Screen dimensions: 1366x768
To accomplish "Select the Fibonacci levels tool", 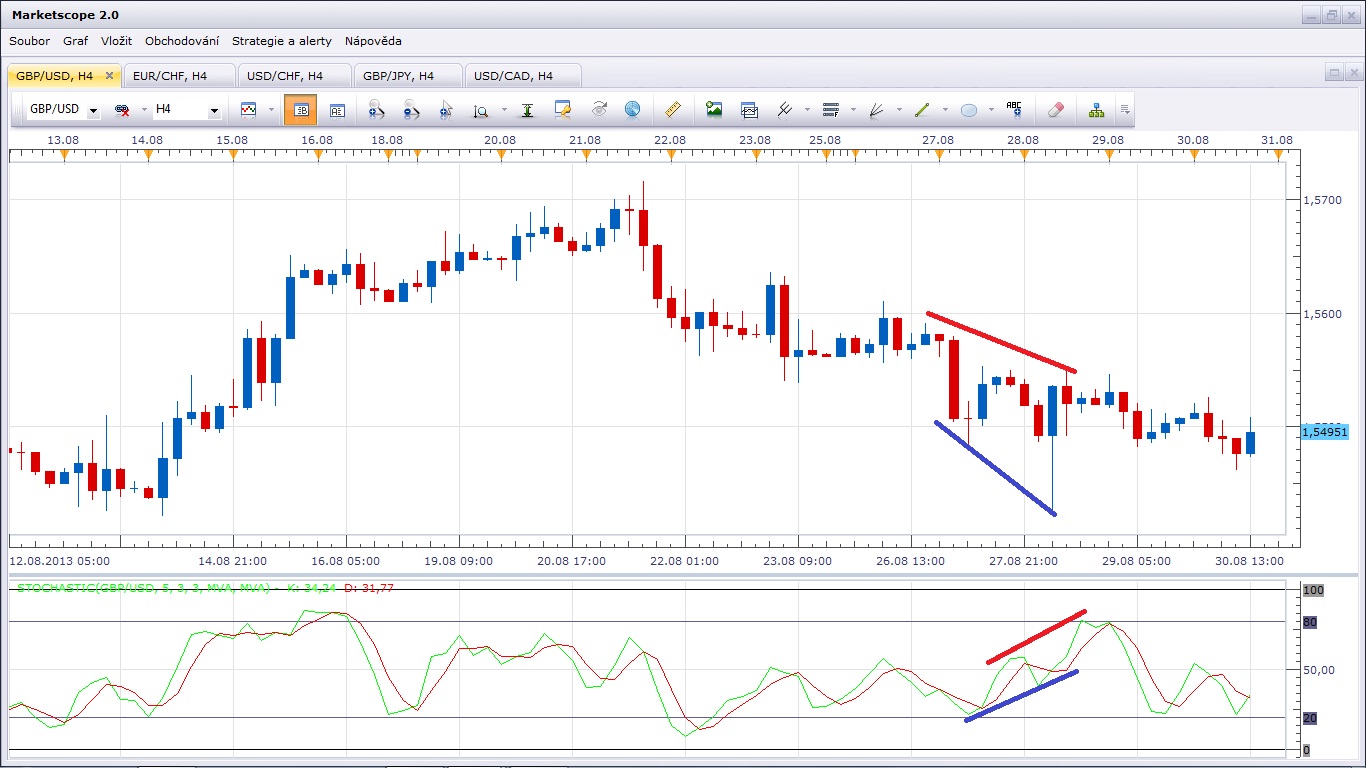I will [x=830, y=110].
